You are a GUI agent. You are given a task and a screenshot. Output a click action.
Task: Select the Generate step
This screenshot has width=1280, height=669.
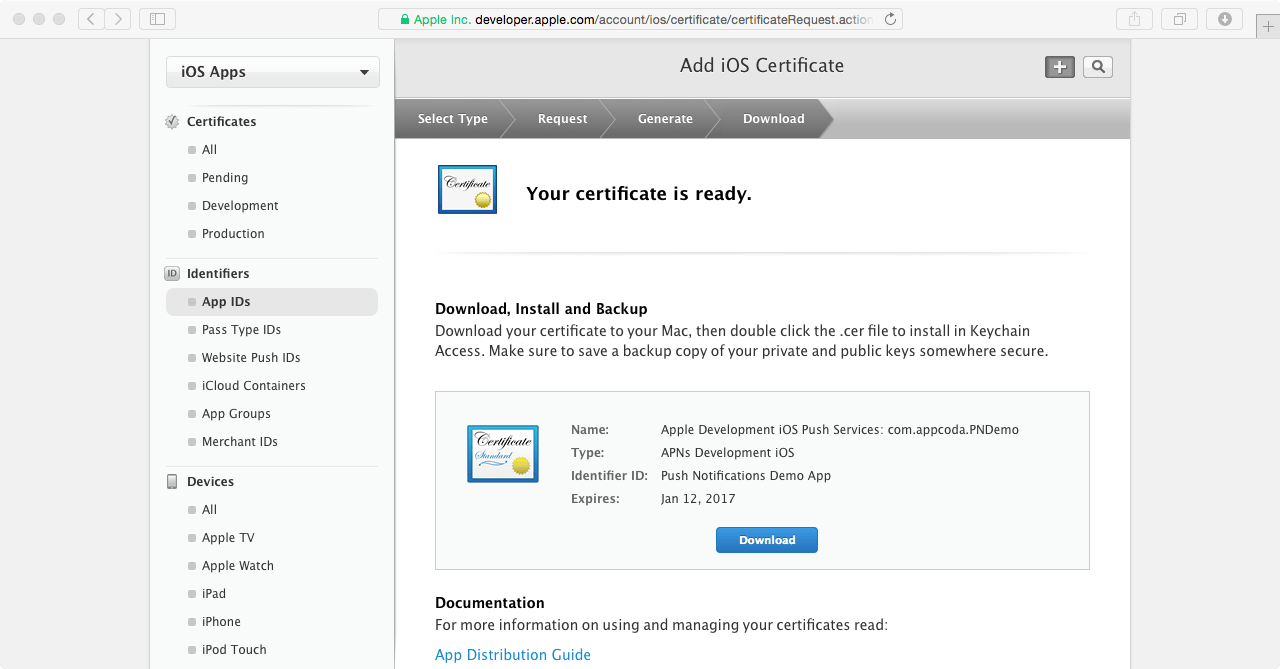pyautogui.click(x=665, y=119)
